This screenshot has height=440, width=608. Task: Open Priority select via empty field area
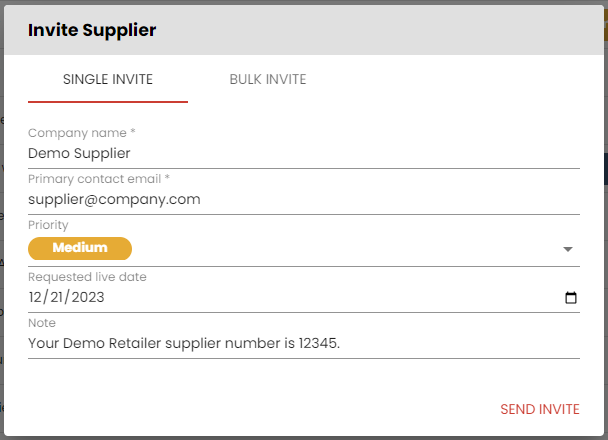point(345,248)
